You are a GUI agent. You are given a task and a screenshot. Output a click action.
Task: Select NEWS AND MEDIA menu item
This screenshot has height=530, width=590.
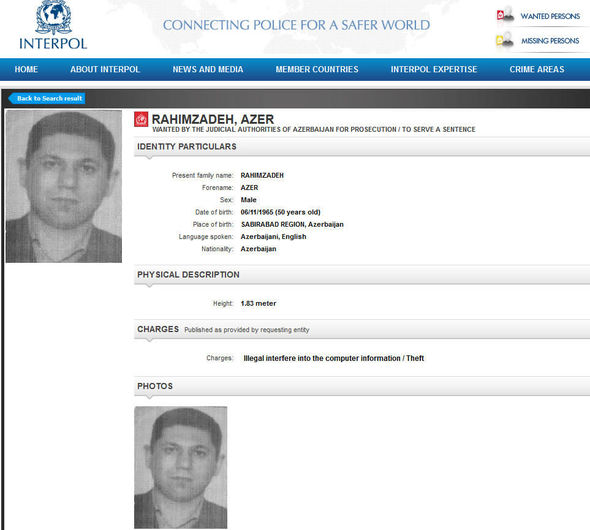point(208,69)
